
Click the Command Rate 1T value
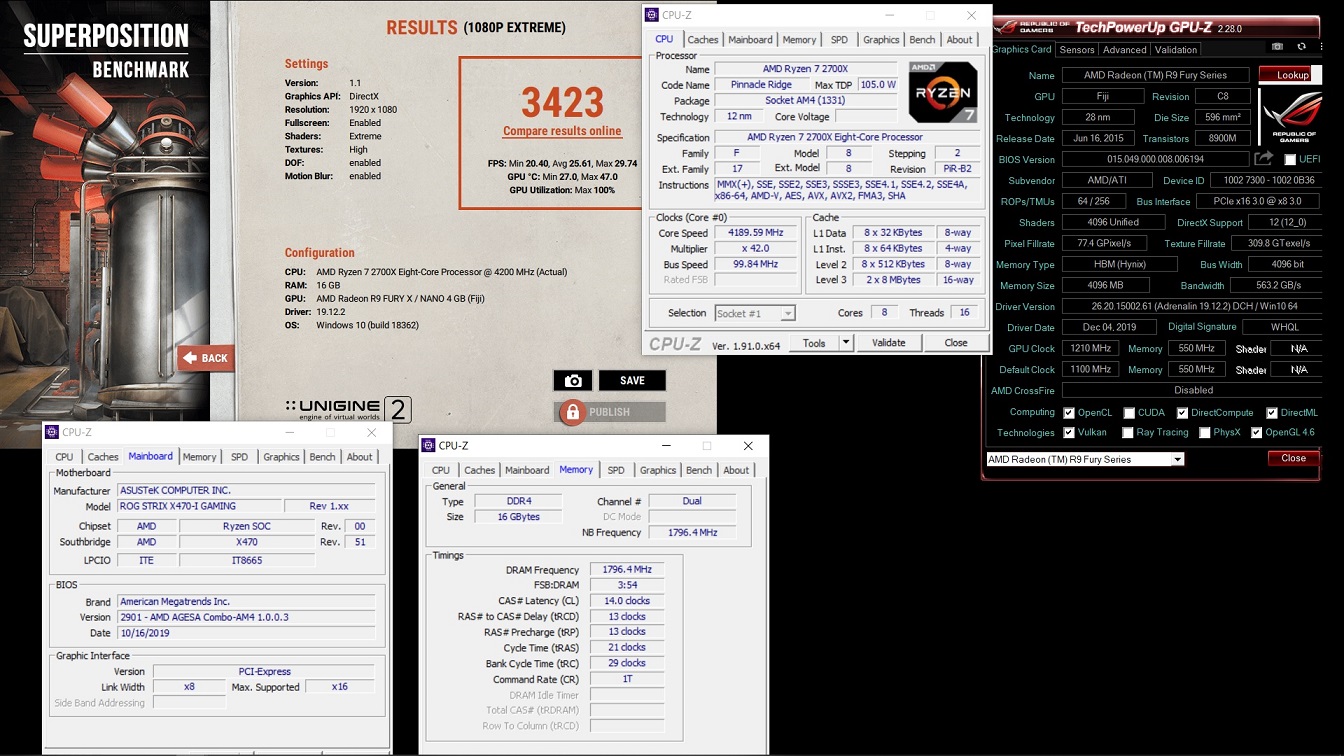click(628, 679)
